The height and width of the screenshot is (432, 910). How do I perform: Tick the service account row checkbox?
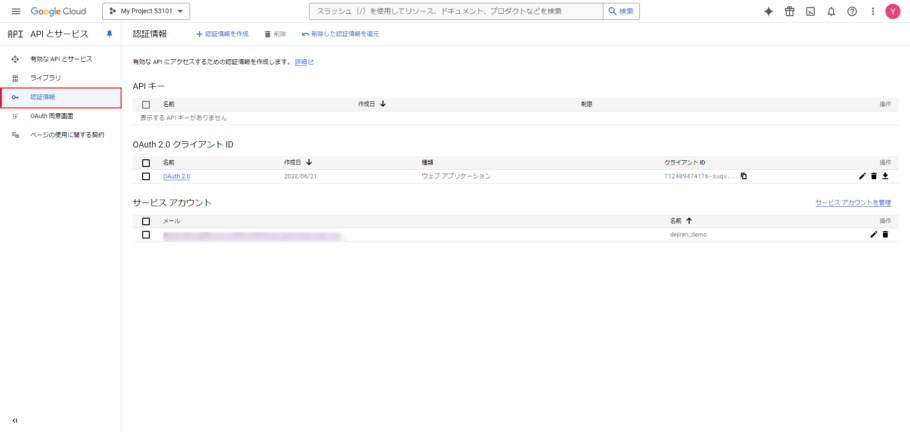[146, 234]
